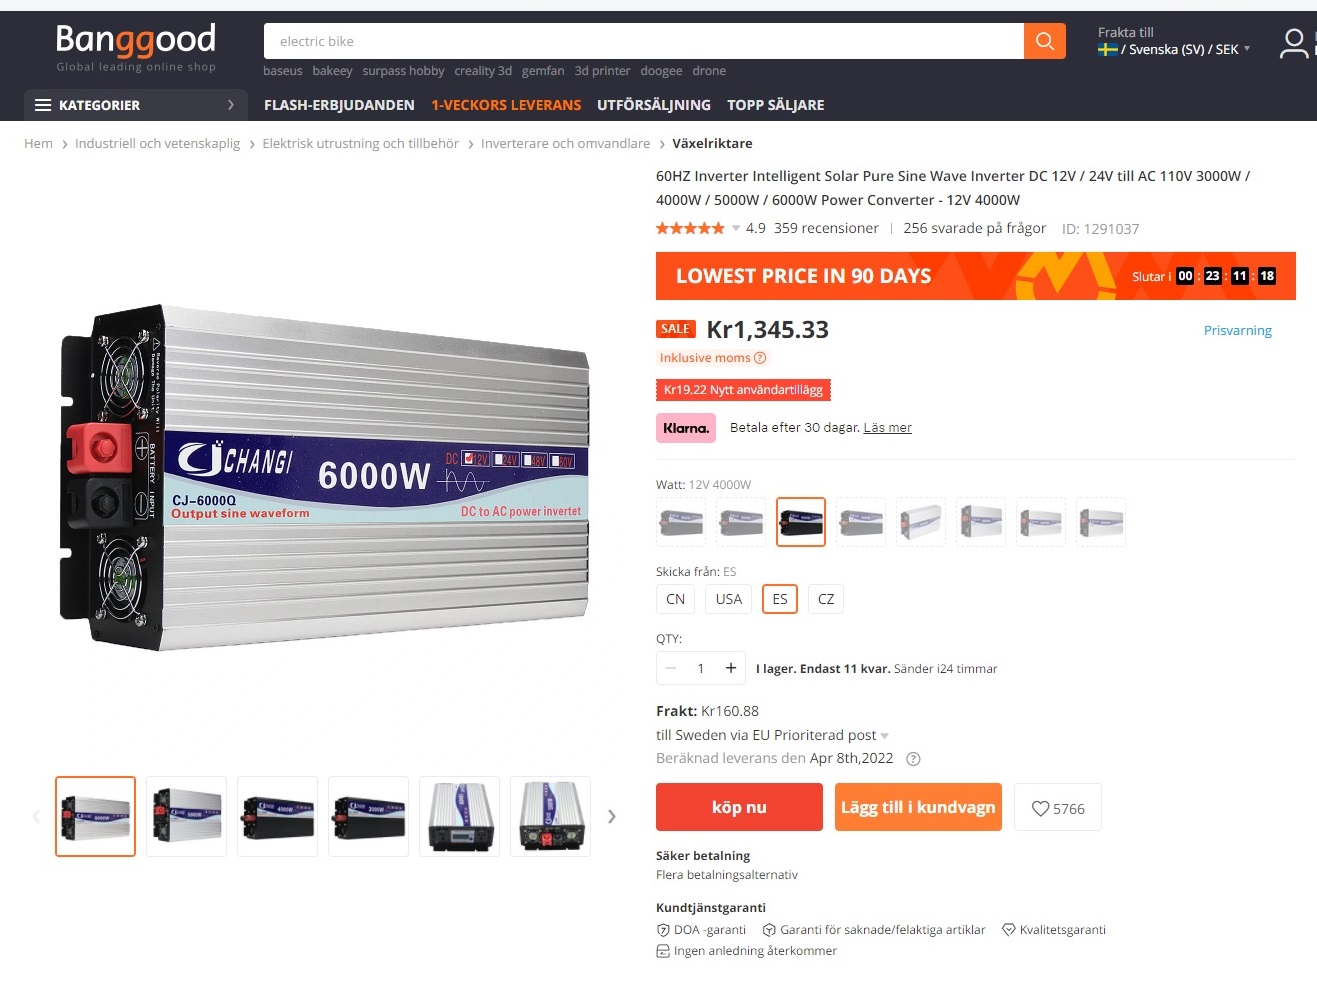Click the köp nu button

pyautogui.click(x=739, y=807)
